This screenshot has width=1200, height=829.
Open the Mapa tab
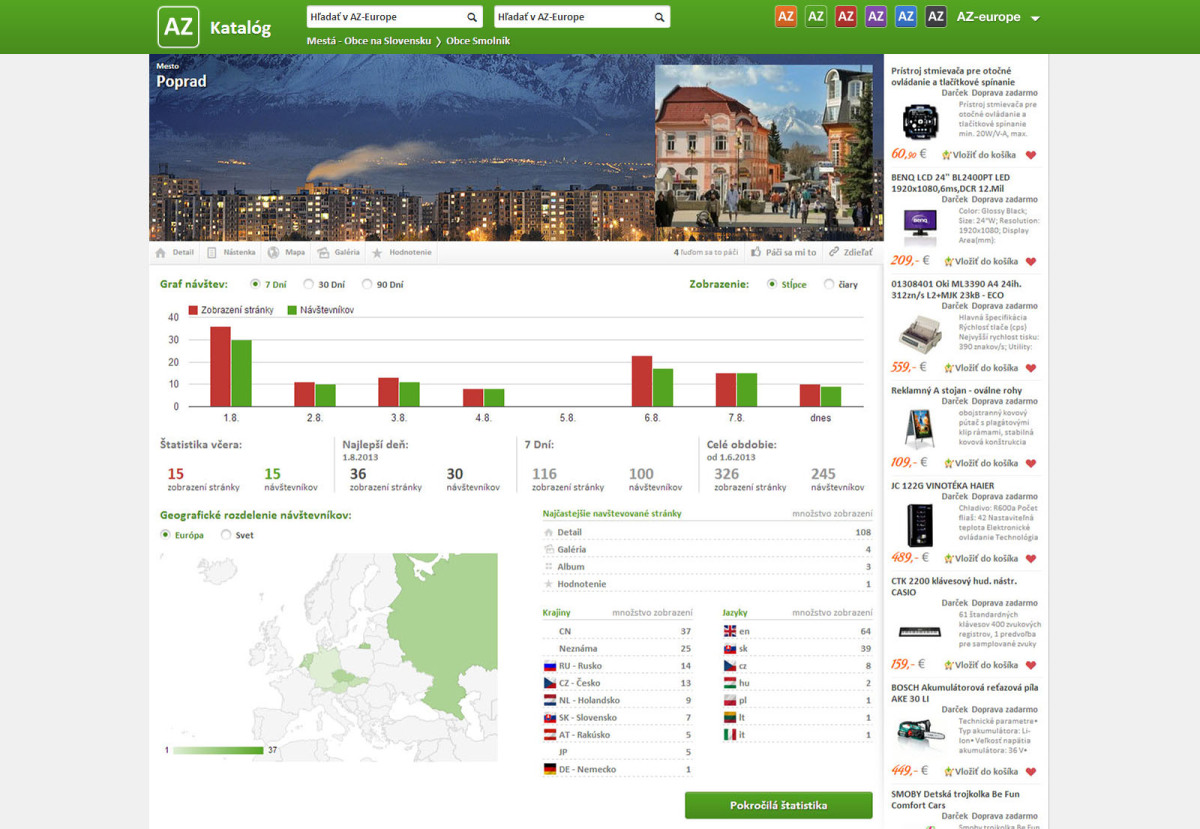coord(287,253)
